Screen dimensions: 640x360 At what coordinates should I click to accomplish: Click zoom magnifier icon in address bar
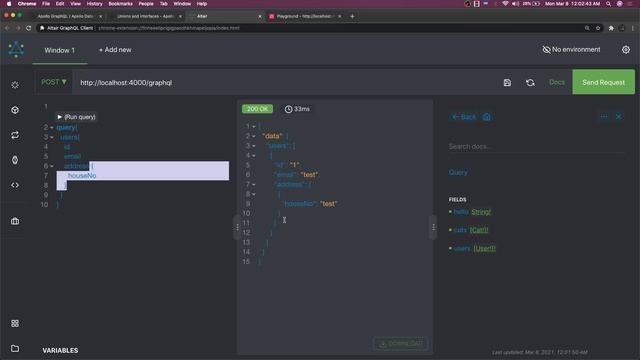point(587,28)
